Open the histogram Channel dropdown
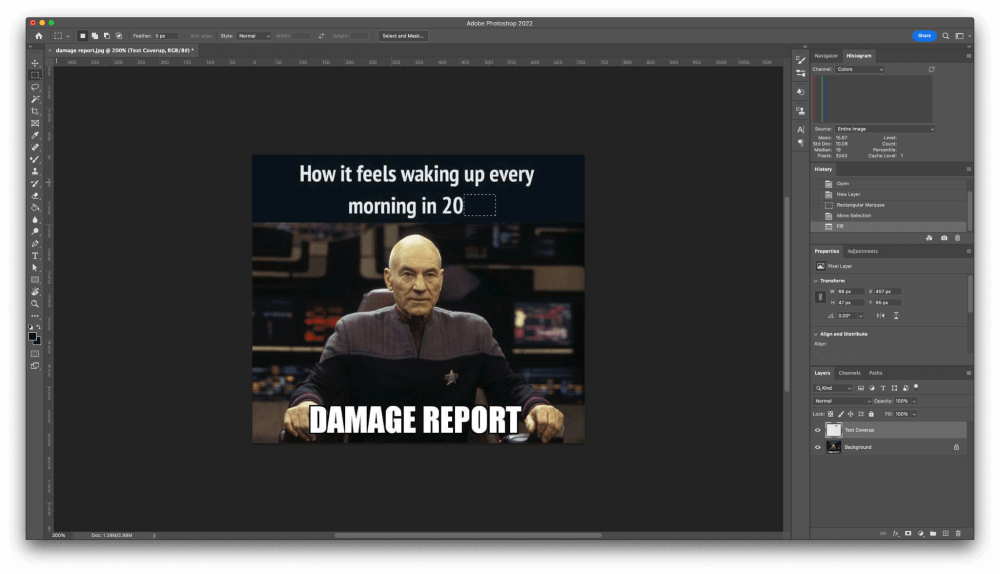 pyautogui.click(x=860, y=70)
